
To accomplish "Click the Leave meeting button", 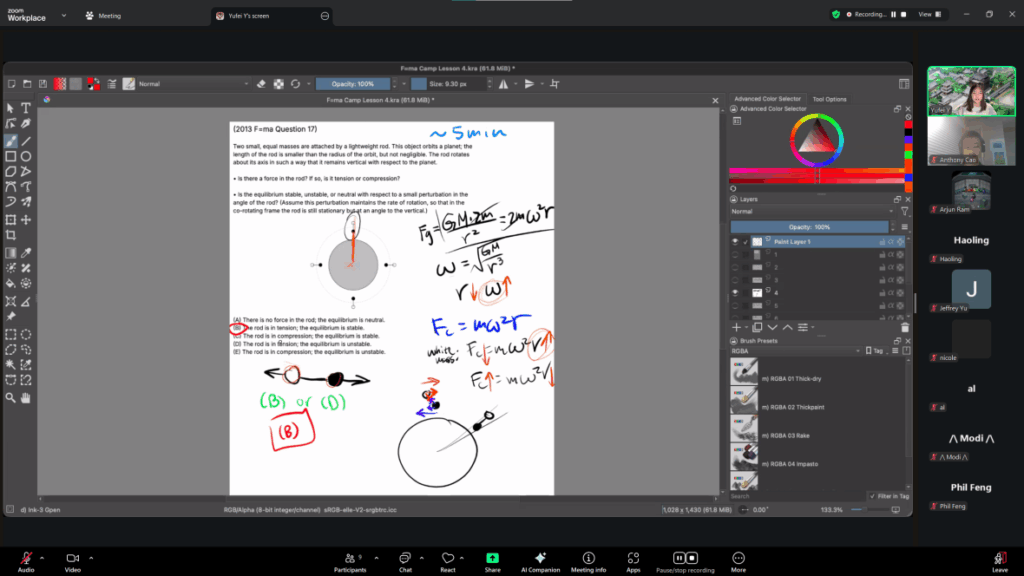I will click(999, 558).
